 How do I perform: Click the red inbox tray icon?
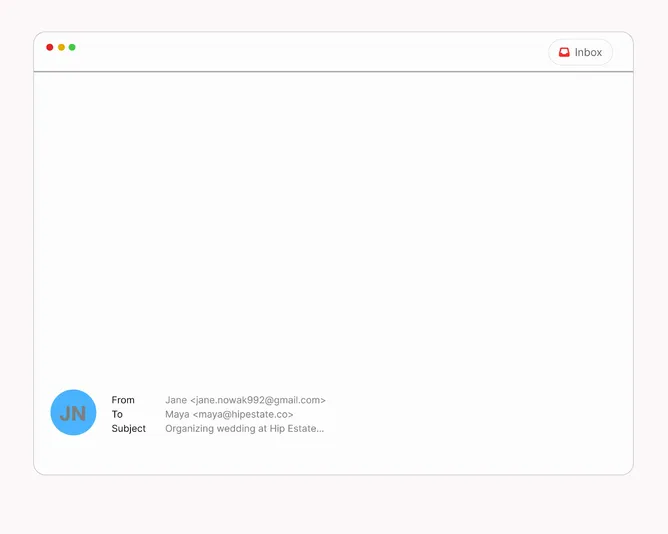(x=564, y=52)
